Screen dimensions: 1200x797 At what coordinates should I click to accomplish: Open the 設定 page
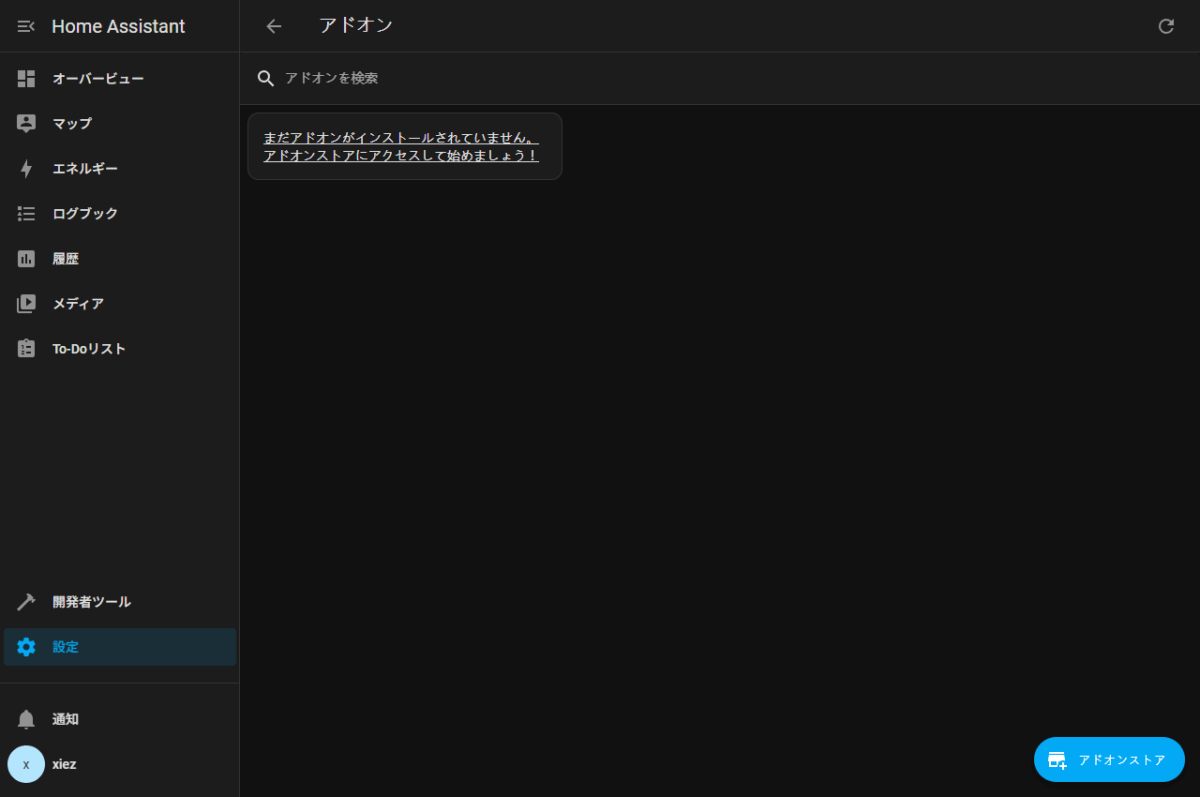(x=120, y=647)
